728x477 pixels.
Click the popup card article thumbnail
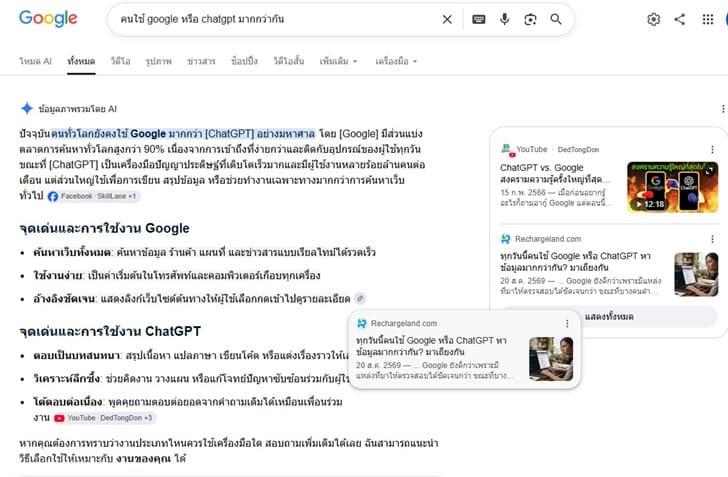(x=551, y=359)
